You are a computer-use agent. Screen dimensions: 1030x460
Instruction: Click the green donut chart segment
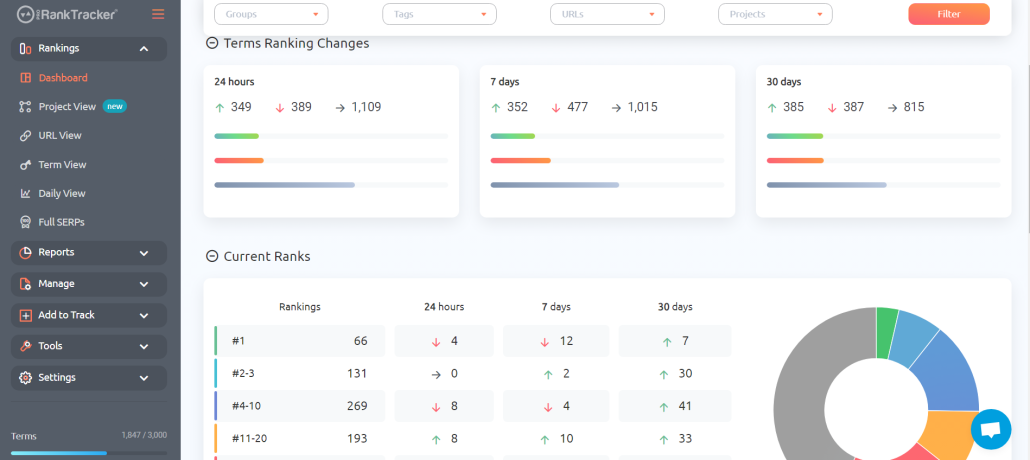(884, 332)
